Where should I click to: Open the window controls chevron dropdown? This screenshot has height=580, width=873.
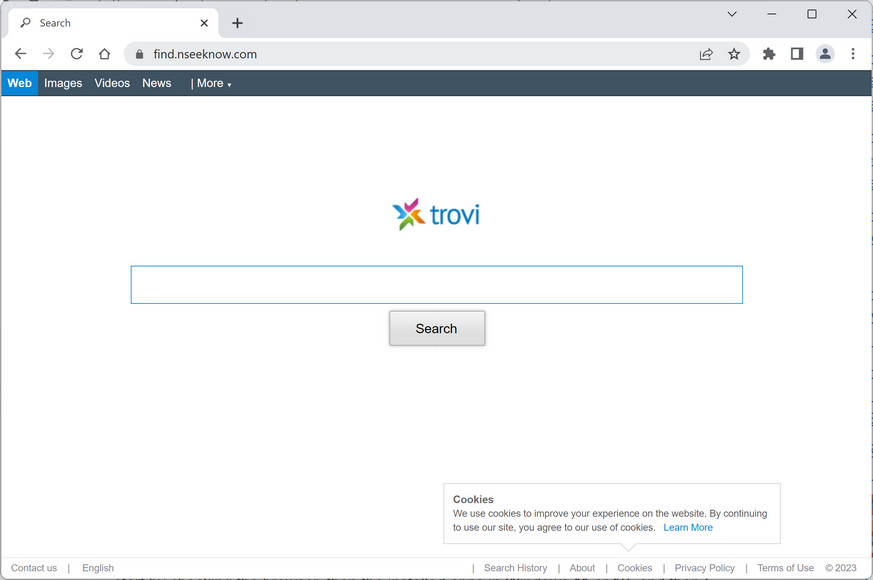coord(731,14)
